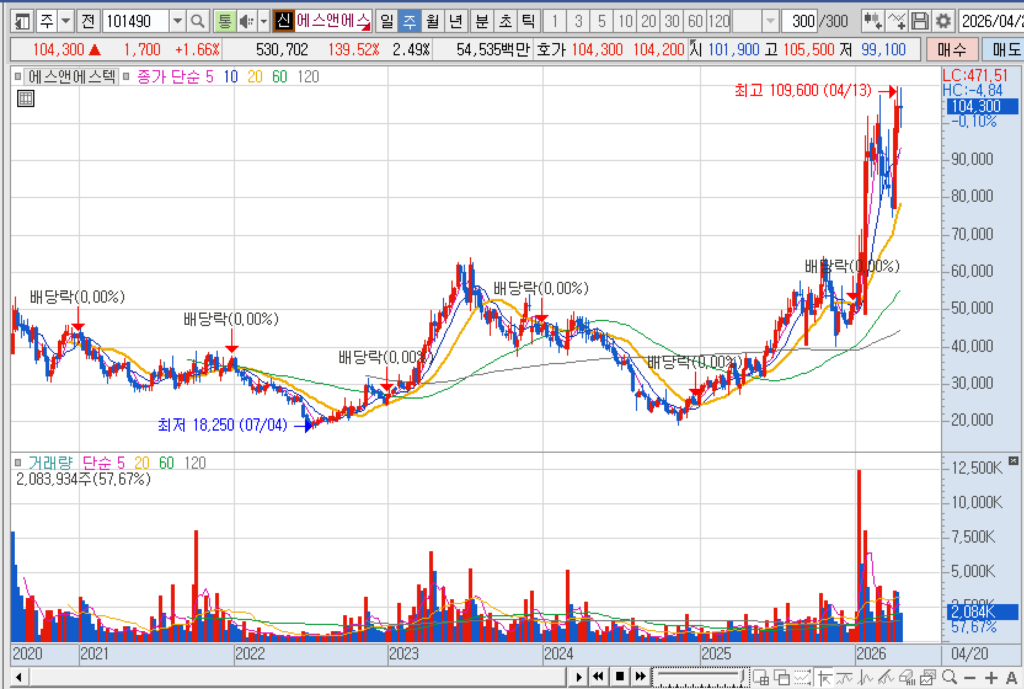Image resolution: width=1024 pixels, height=689 pixels.
Task: Click the 전 button before stock code
Action: (x=88, y=22)
